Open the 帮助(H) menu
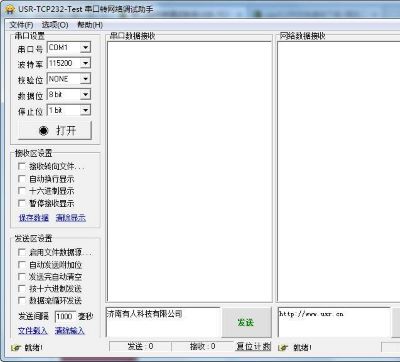 coord(90,25)
